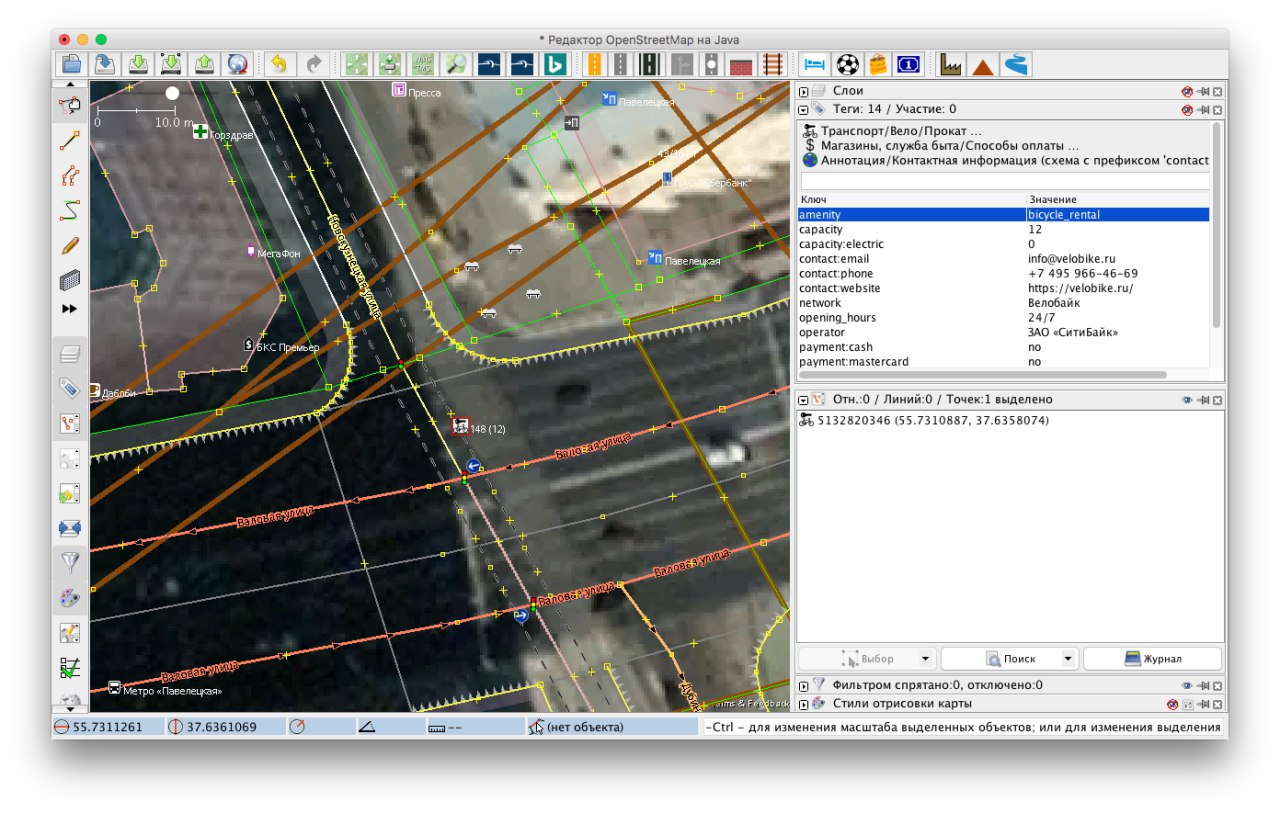Select the Draw nodes line tool
The image size is (1280, 813).
click(x=70, y=141)
